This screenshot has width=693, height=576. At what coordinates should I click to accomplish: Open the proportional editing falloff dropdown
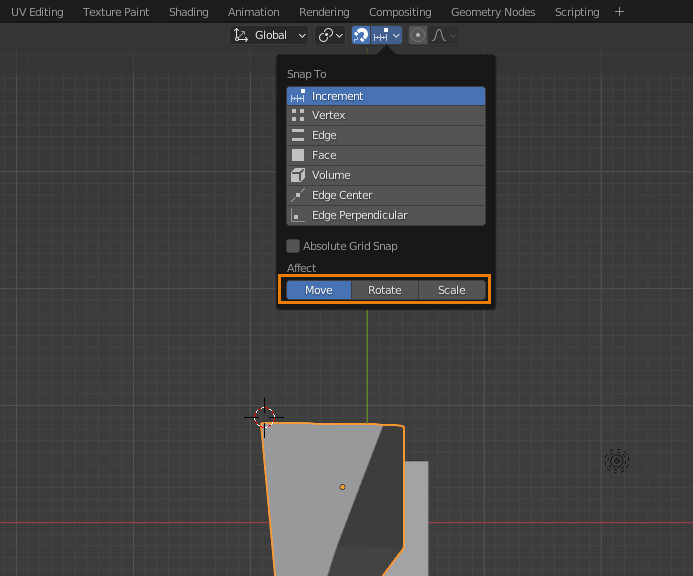click(x=444, y=35)
